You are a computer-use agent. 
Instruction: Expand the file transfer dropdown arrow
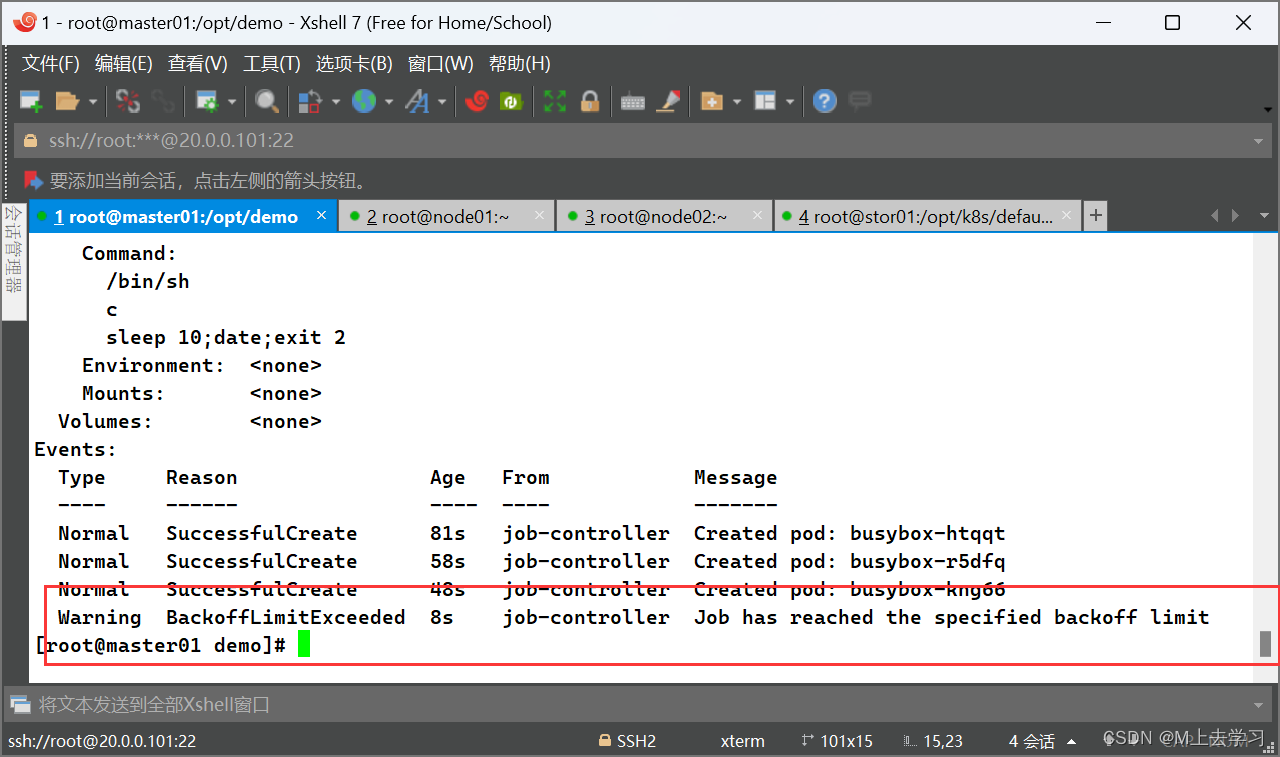point(335,101)
